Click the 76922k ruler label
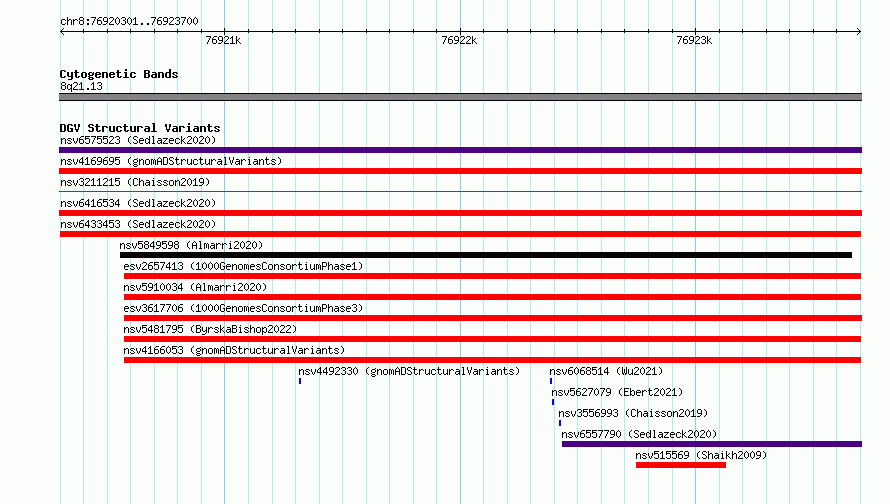890x504 pixels. (459, 40)
